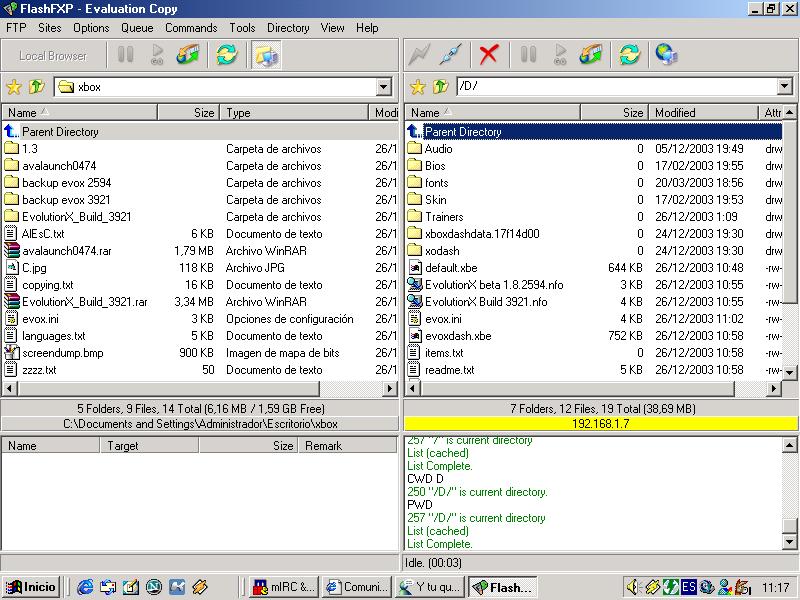
Task: Click the transfer icon in the remote pane toolbar
Action: [591, 55]
